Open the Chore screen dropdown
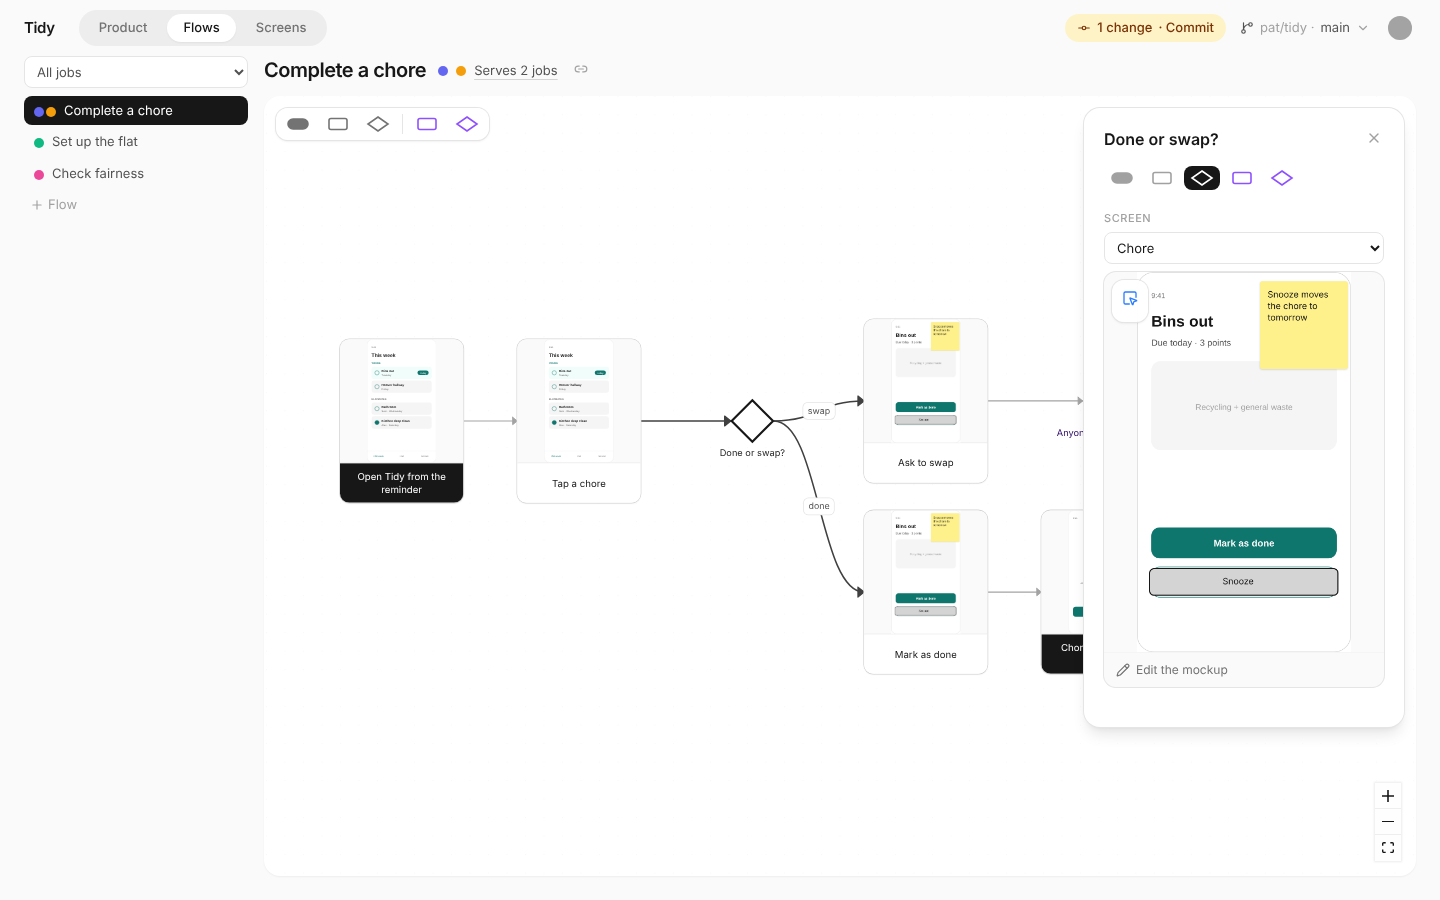This screenshot has height=900, width=1440. click(1244, 248)
